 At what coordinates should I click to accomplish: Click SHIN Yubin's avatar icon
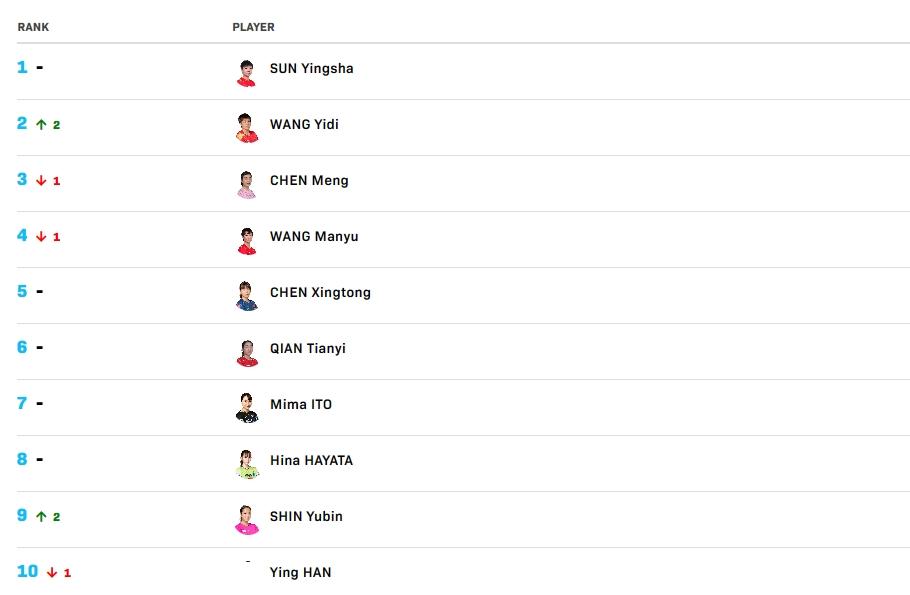tap(246, 520)
